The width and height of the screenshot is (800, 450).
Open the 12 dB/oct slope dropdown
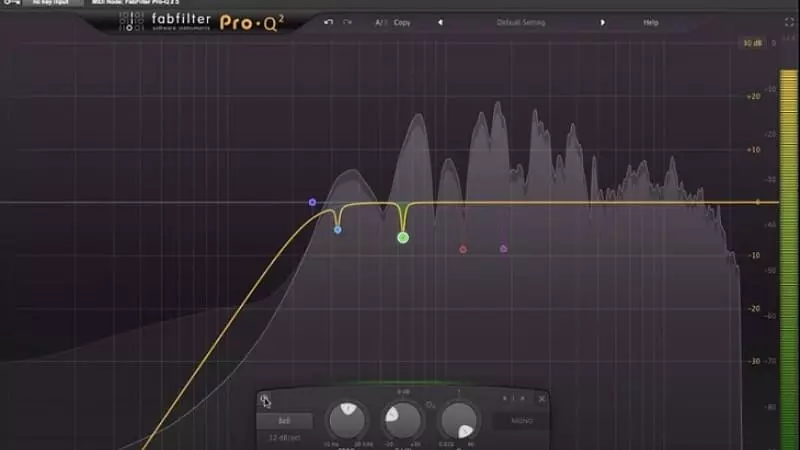pyautogui.click(x=284, y=438)
